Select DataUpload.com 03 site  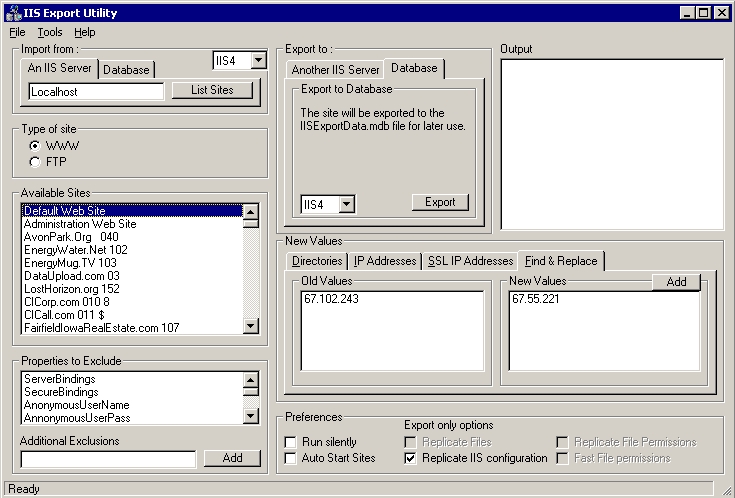[x=132, y=276]
